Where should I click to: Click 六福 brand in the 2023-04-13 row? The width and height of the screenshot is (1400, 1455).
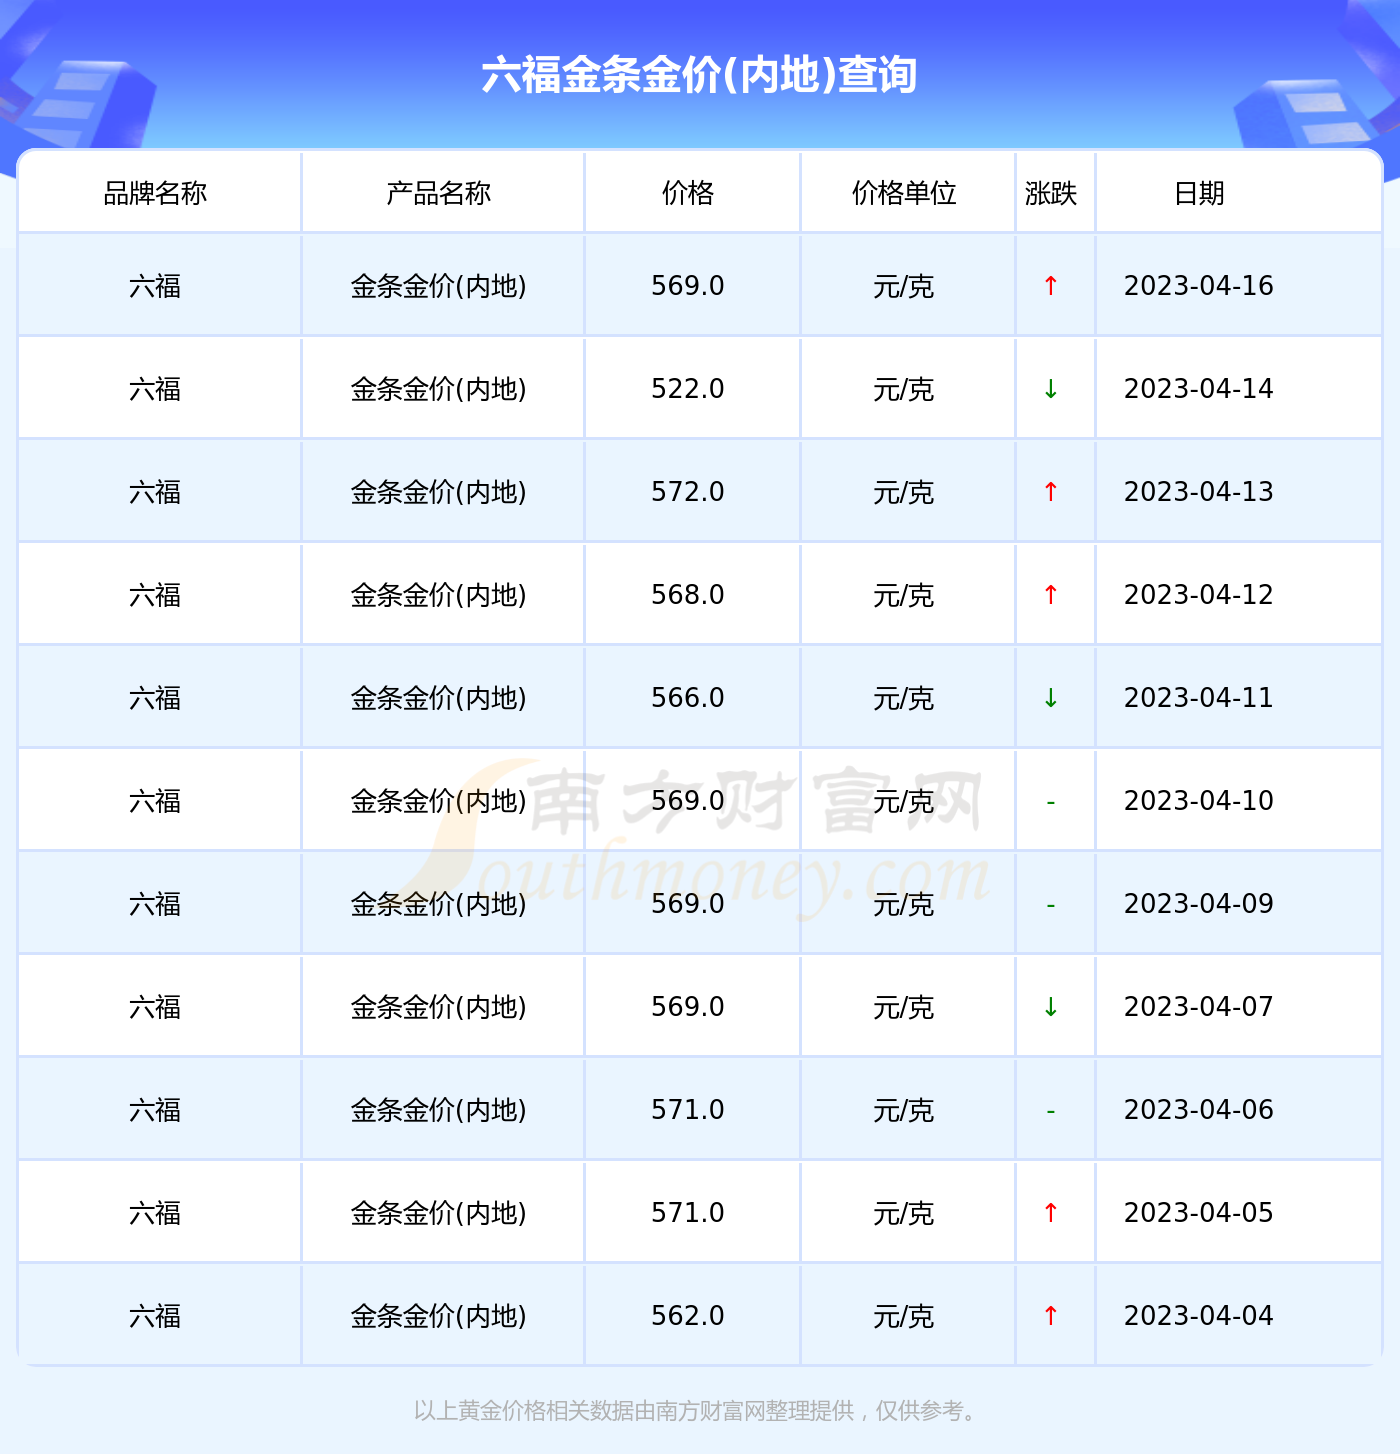[155, 493]
